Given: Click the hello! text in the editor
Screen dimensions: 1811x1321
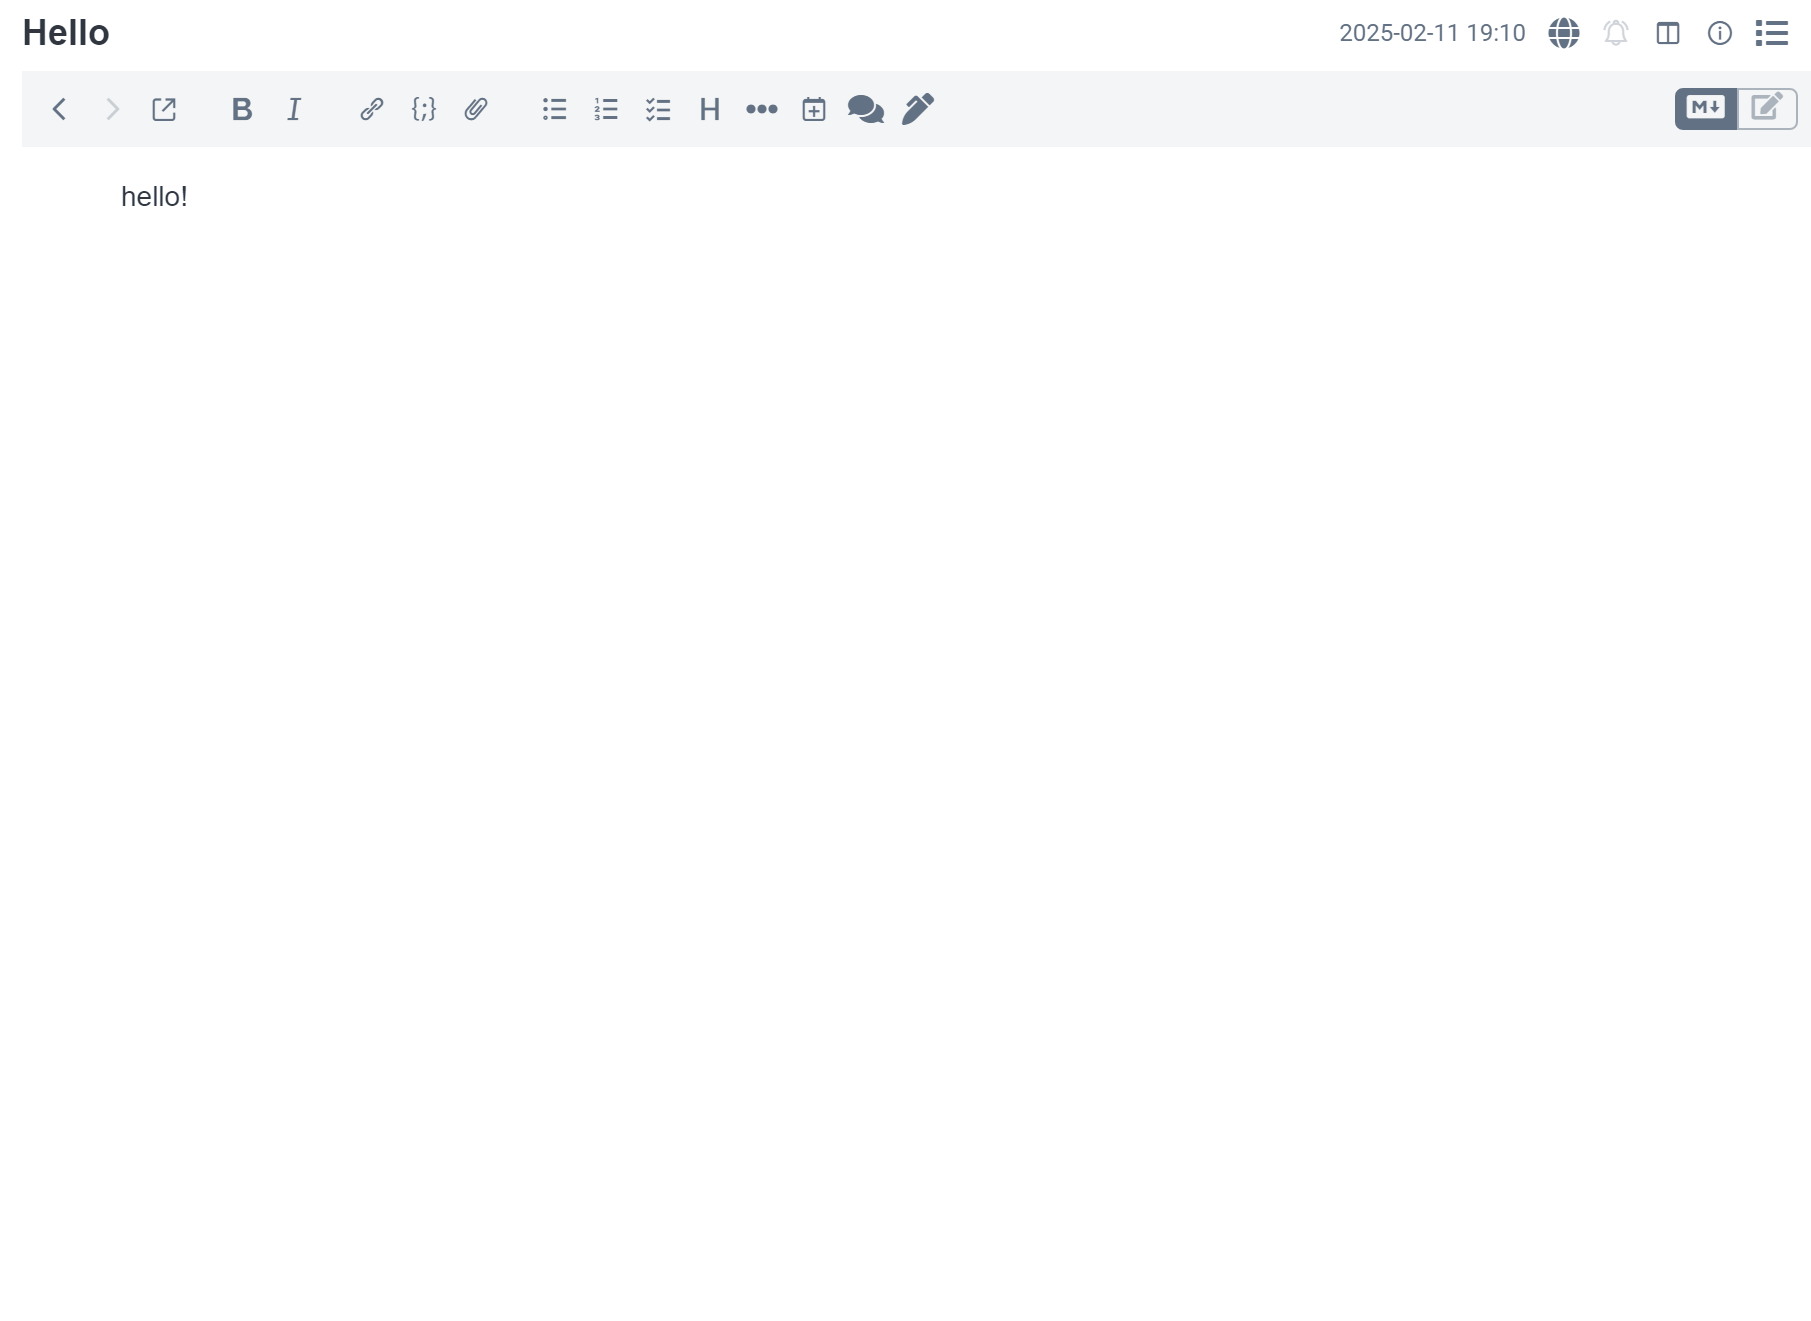Looking at the screenshot, I should (154, 197).
